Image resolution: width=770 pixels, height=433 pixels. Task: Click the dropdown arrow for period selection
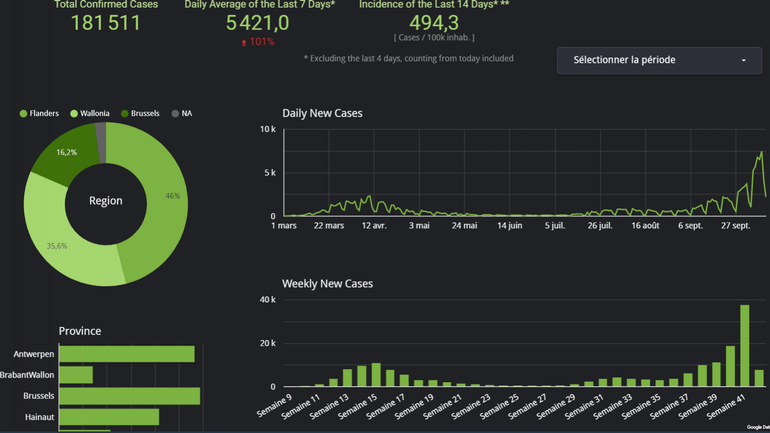743,61
